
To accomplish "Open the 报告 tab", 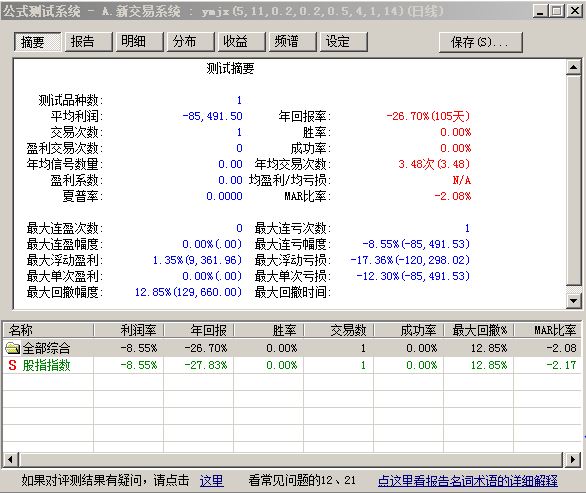I will [89, 41].
